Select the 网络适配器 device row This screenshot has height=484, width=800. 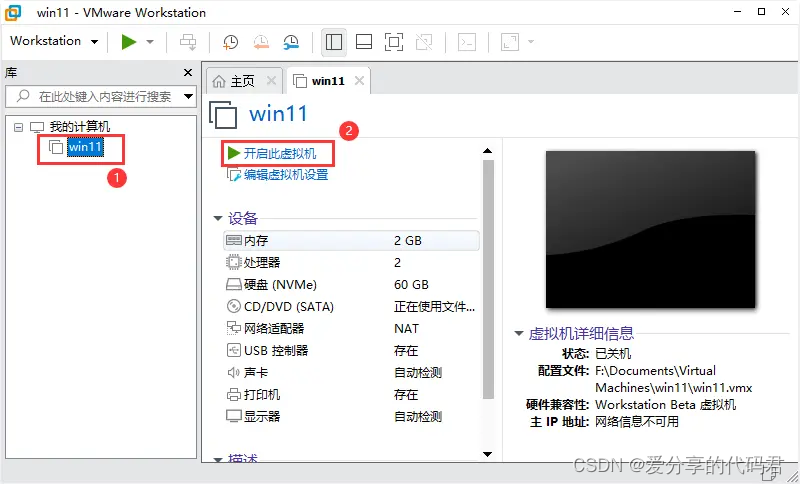click(351, 328)
